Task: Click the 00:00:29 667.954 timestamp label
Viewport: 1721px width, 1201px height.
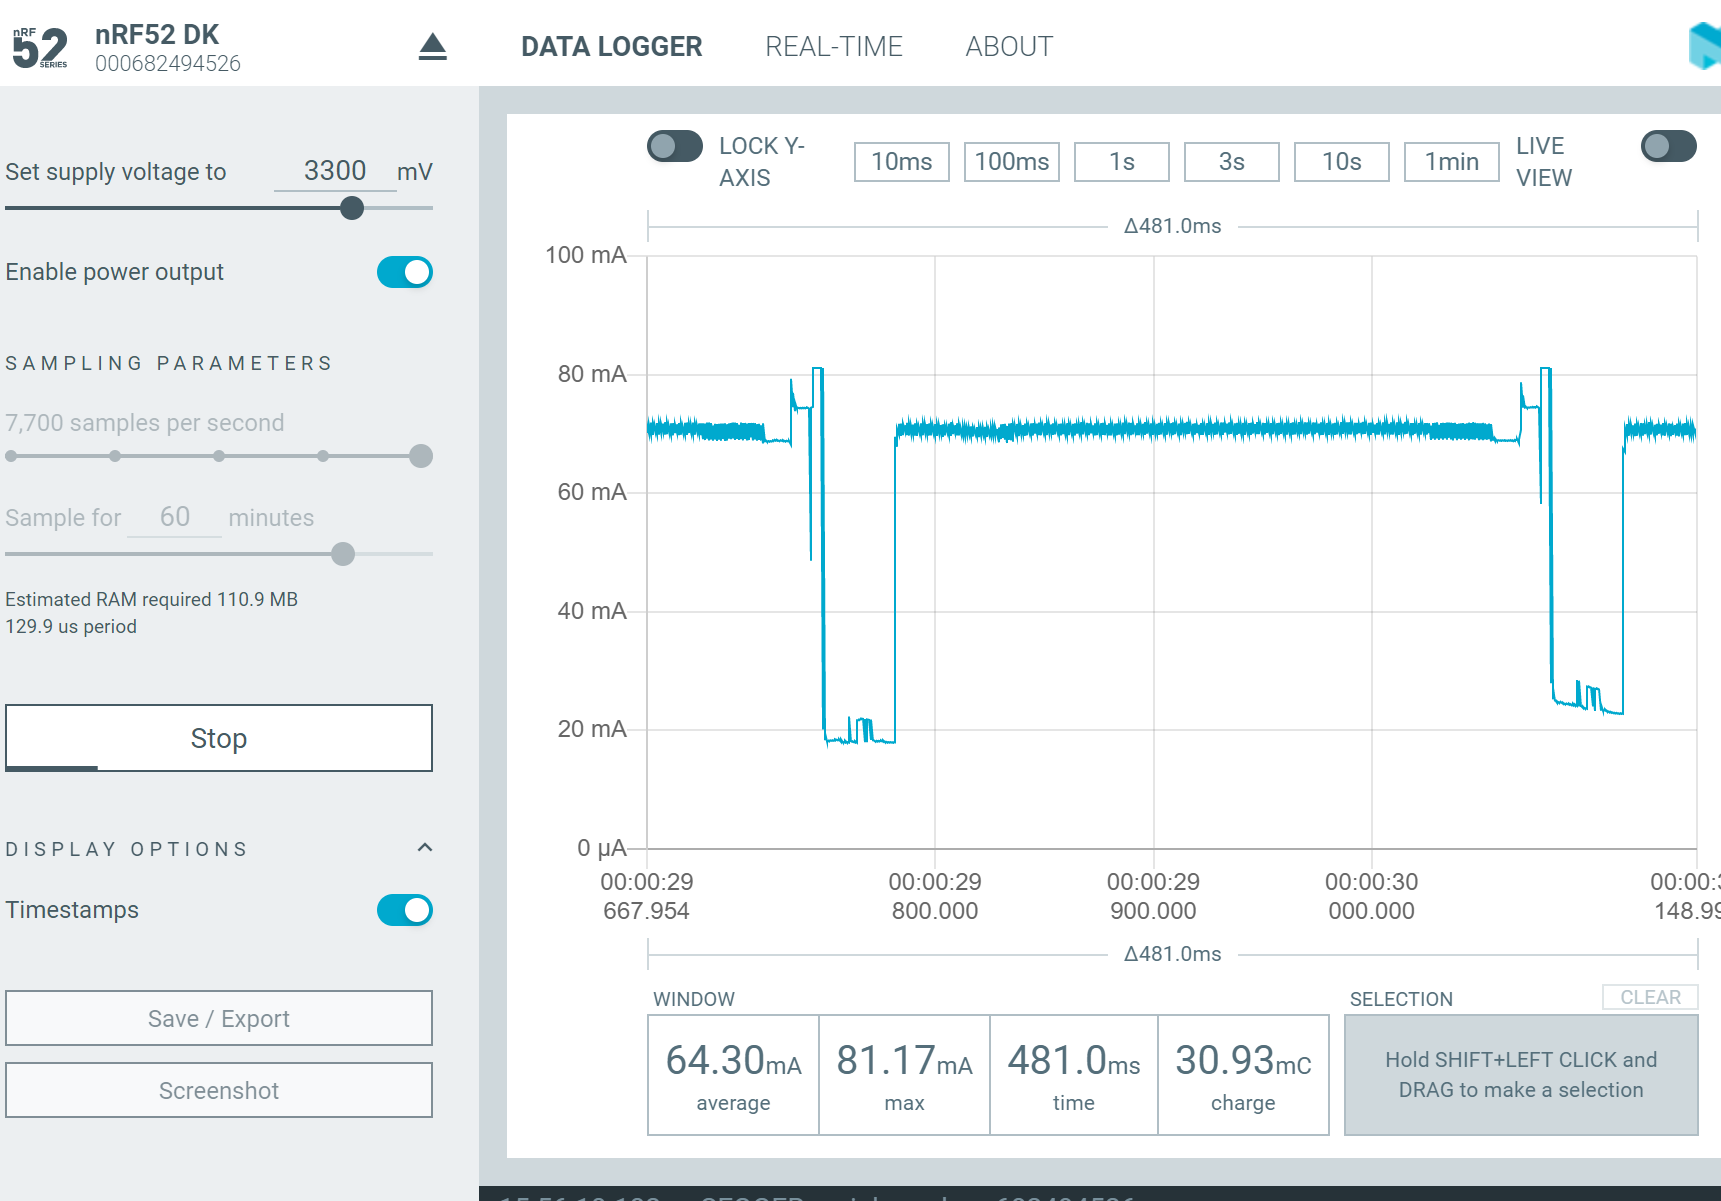Action: tap(647, 896)
